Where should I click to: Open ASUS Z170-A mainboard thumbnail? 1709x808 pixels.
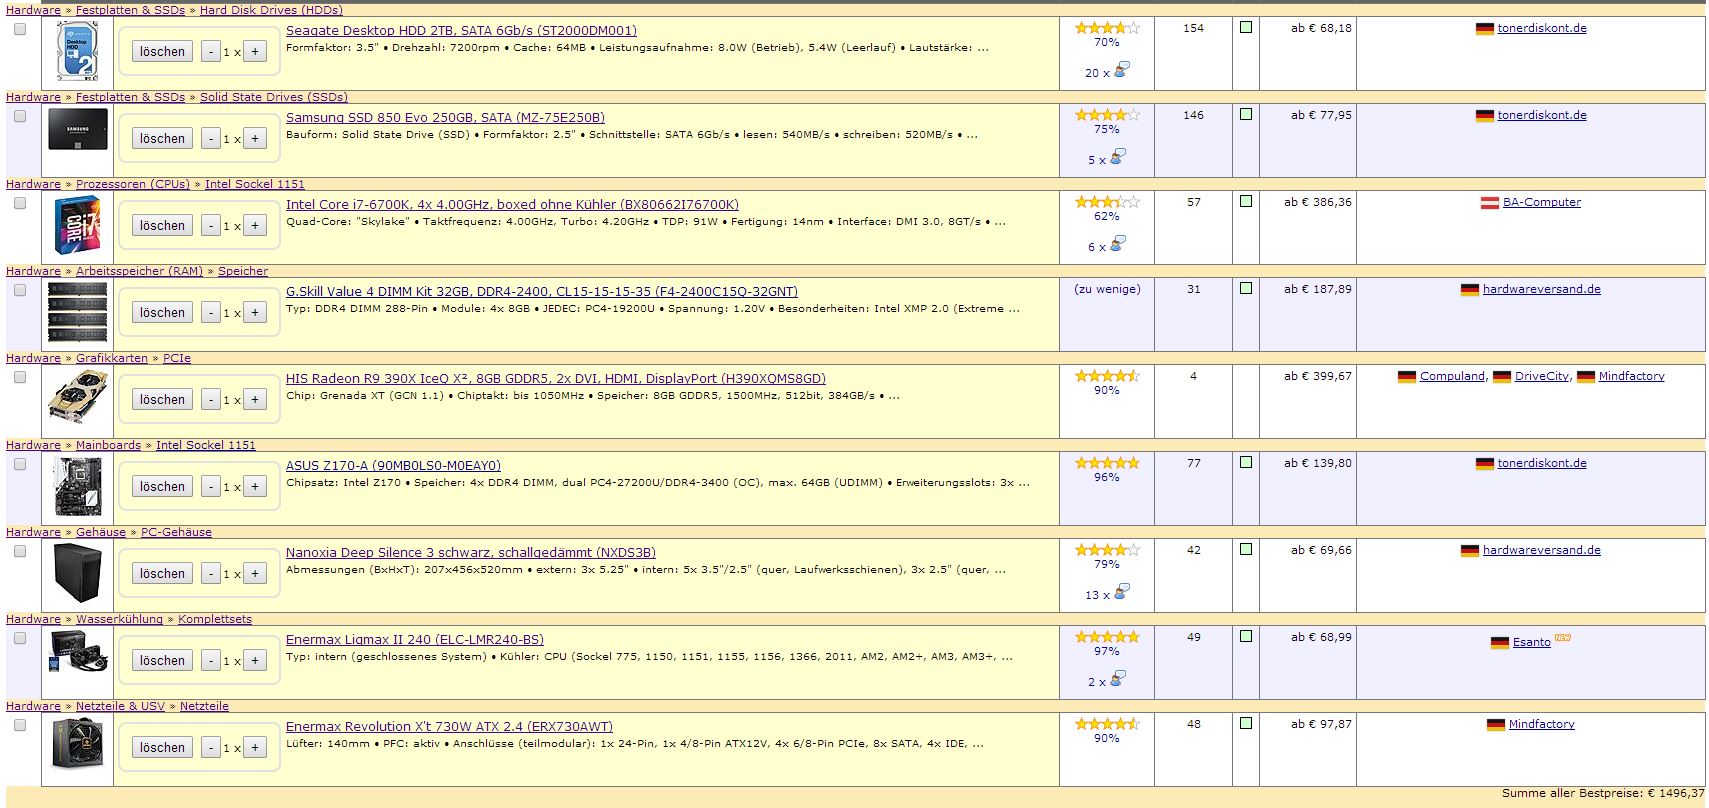click(x=77, y=487)
